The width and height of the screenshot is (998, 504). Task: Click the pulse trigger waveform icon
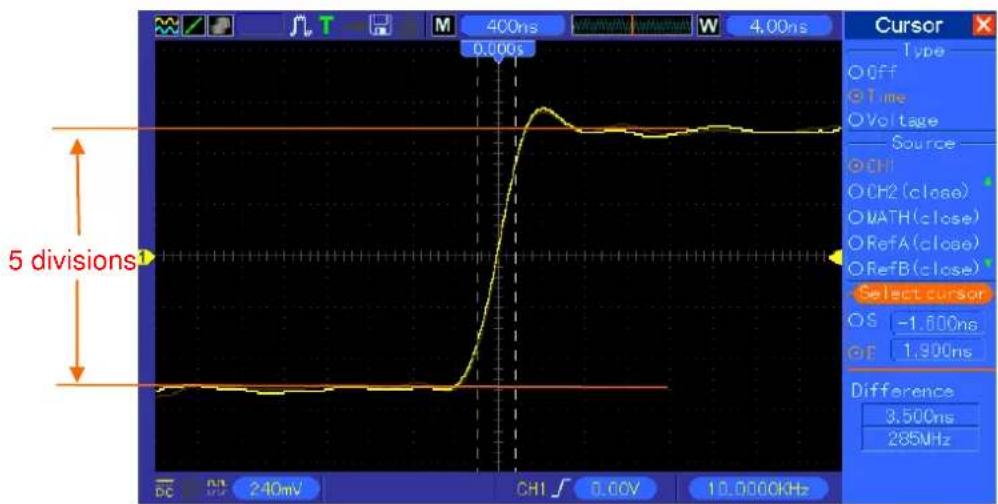pyautogui.click(x=299, y=25)
